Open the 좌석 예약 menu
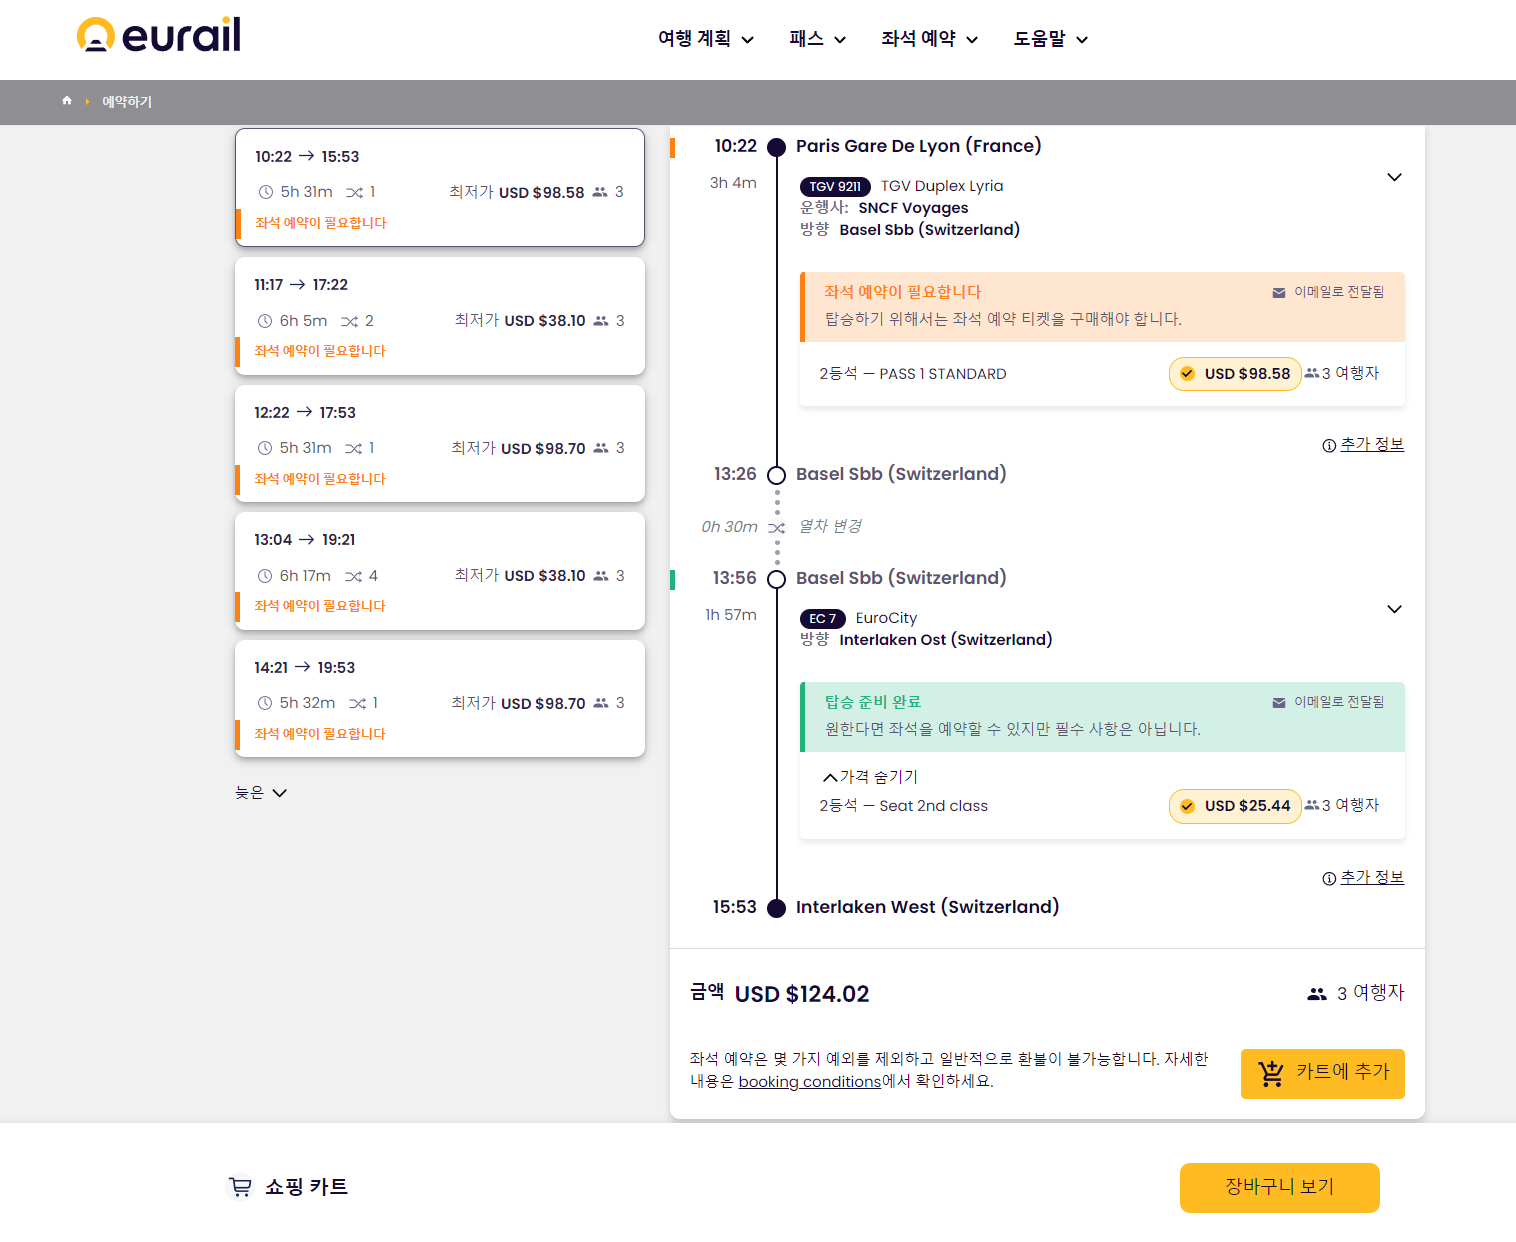This screenshot has width=1516, height=1242. click(x=929, y=39)
